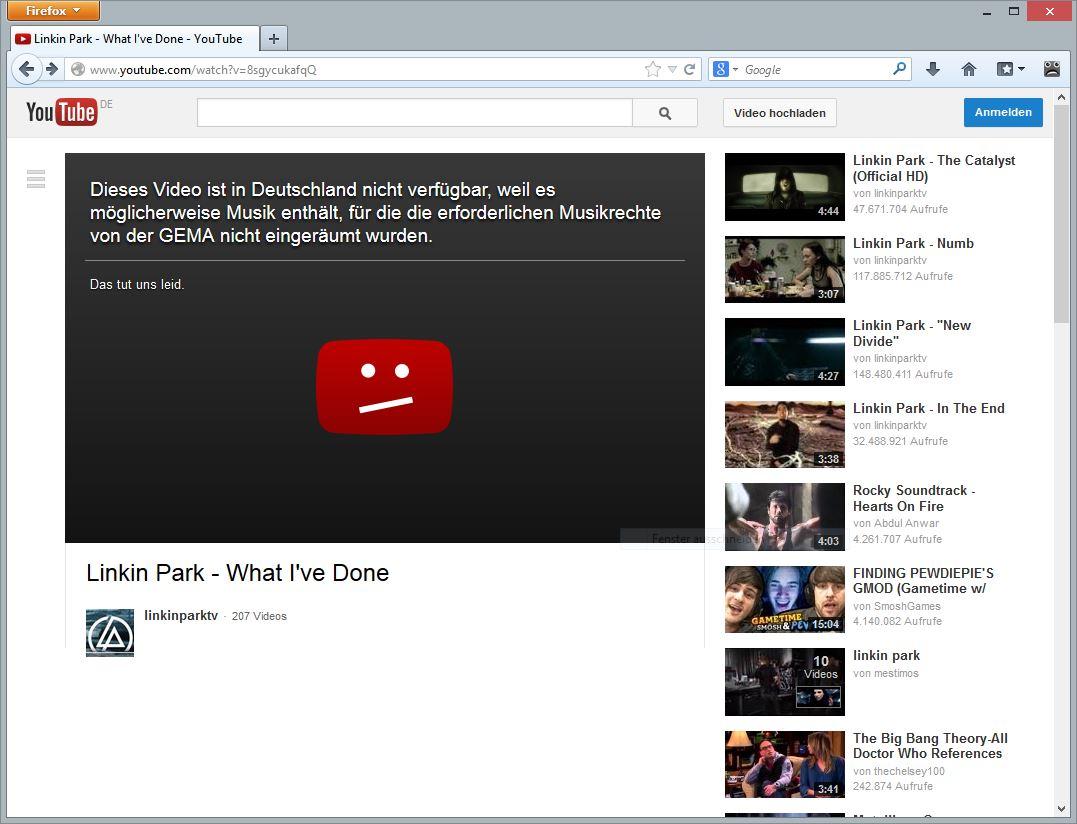Open the YouTube guide hamburger menu
This screenshot has height=824, width=1077.
(x=36, y=179)
